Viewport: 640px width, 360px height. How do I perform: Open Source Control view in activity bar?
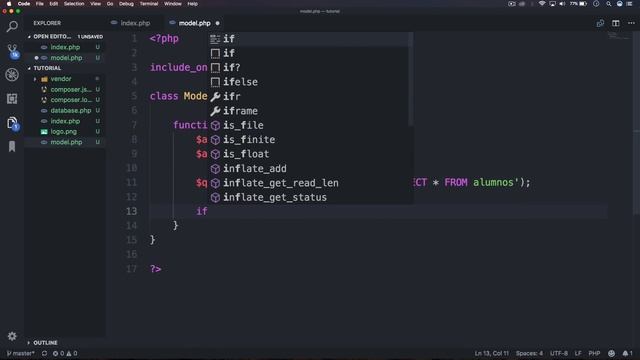point(12,51)
